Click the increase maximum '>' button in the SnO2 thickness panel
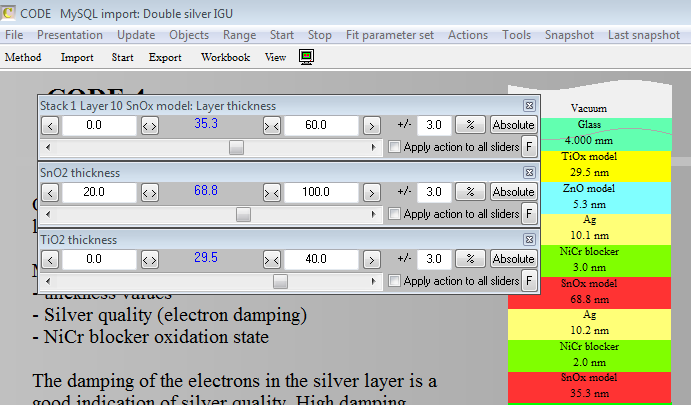This screenshot has height=405, width=691. point(371,192)
